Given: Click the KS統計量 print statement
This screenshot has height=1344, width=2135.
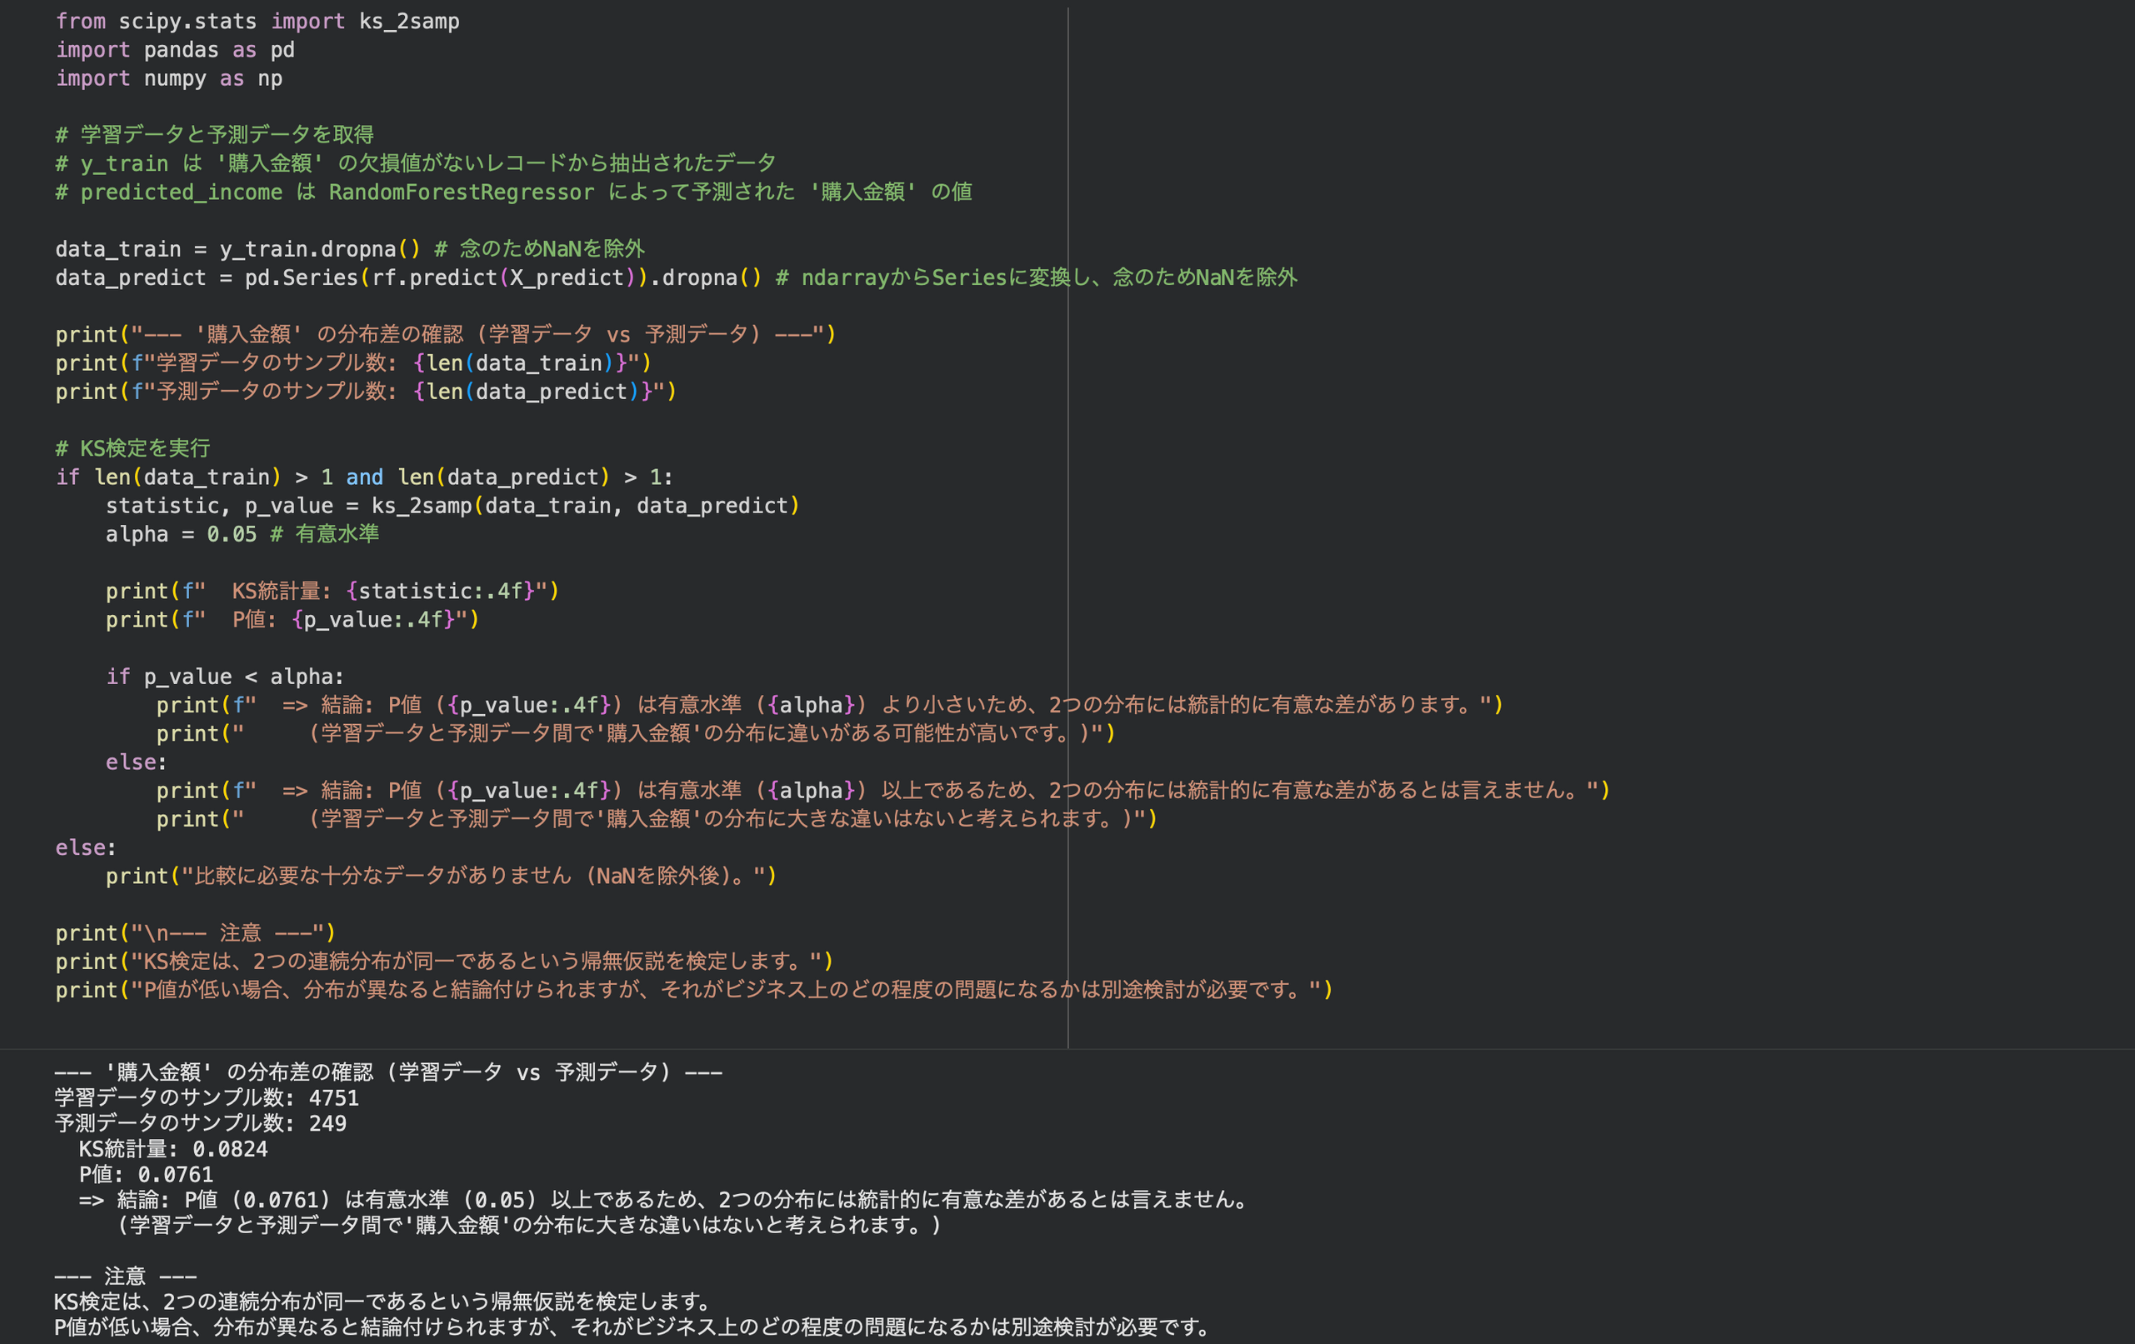Looking at the screenshot, I should pos(330,590).
